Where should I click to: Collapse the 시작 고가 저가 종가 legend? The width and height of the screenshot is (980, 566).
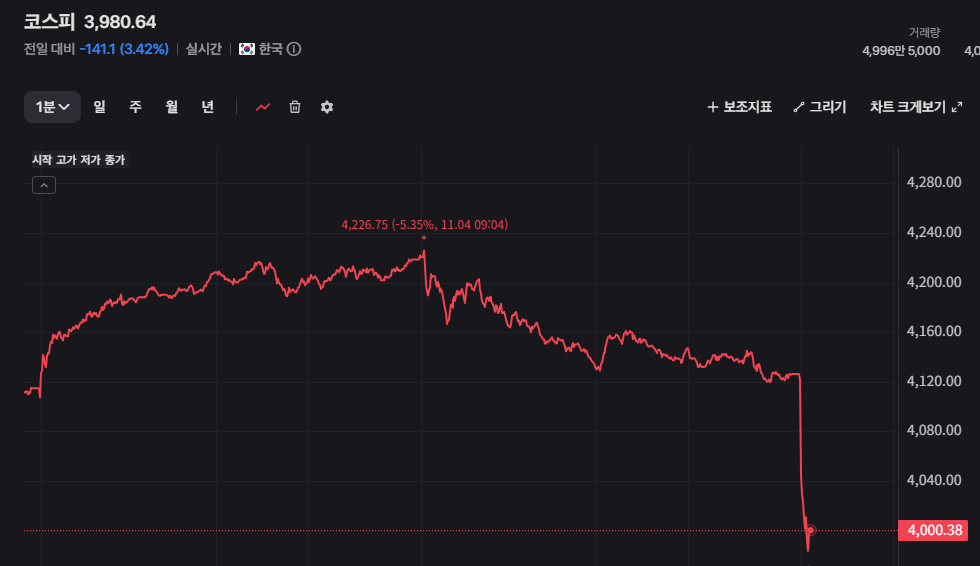pyautogui.click(x=44, y=185)
